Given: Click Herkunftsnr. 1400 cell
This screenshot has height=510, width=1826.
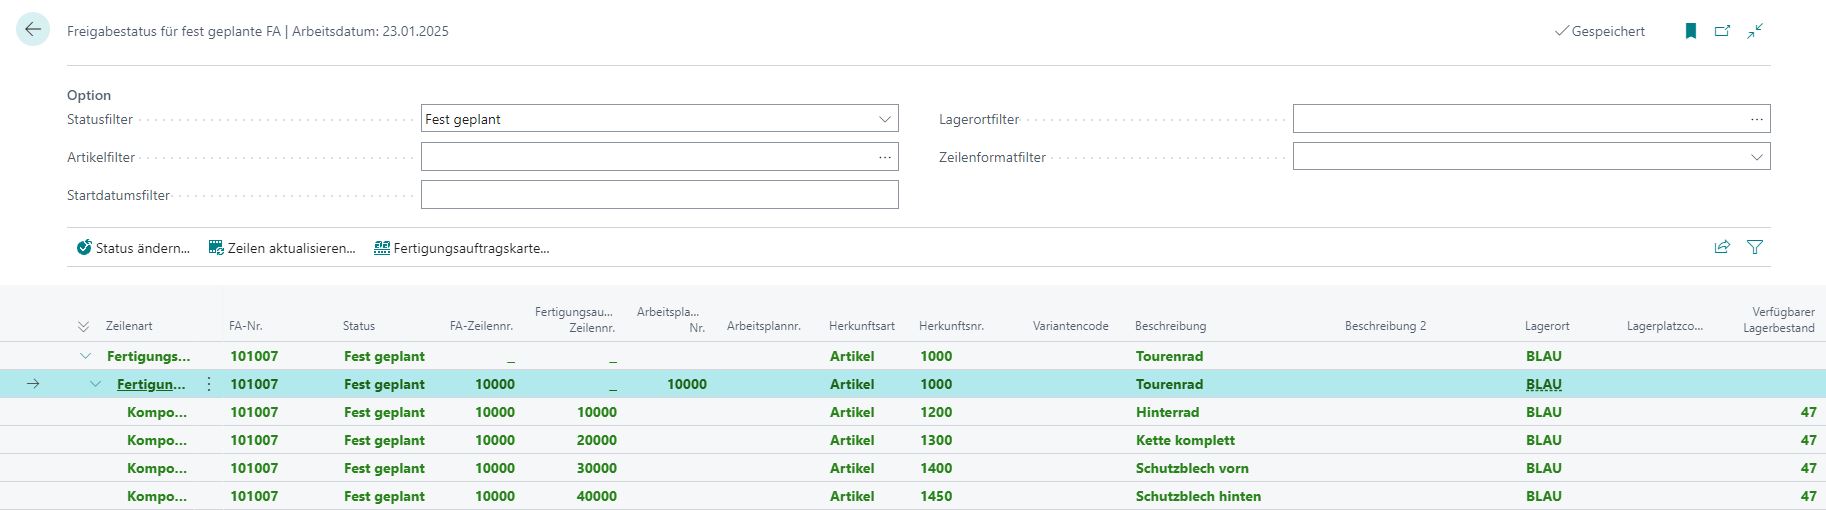Looking at the screenshot, I should [x=936, y=468].
